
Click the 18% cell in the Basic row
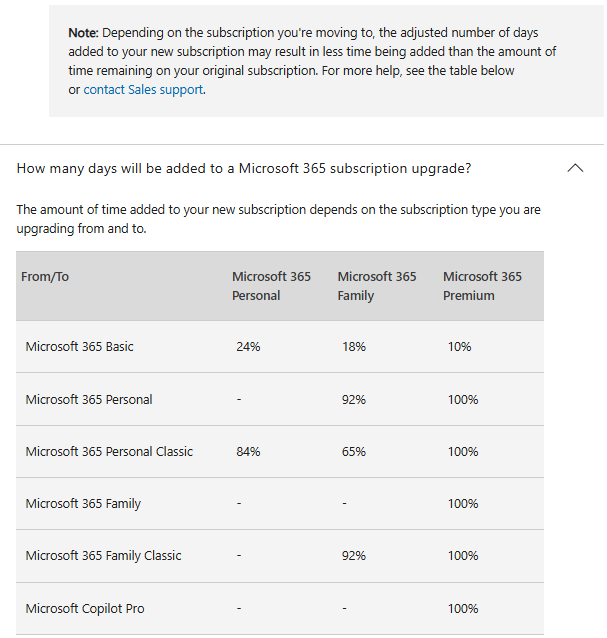coord(354,347)
